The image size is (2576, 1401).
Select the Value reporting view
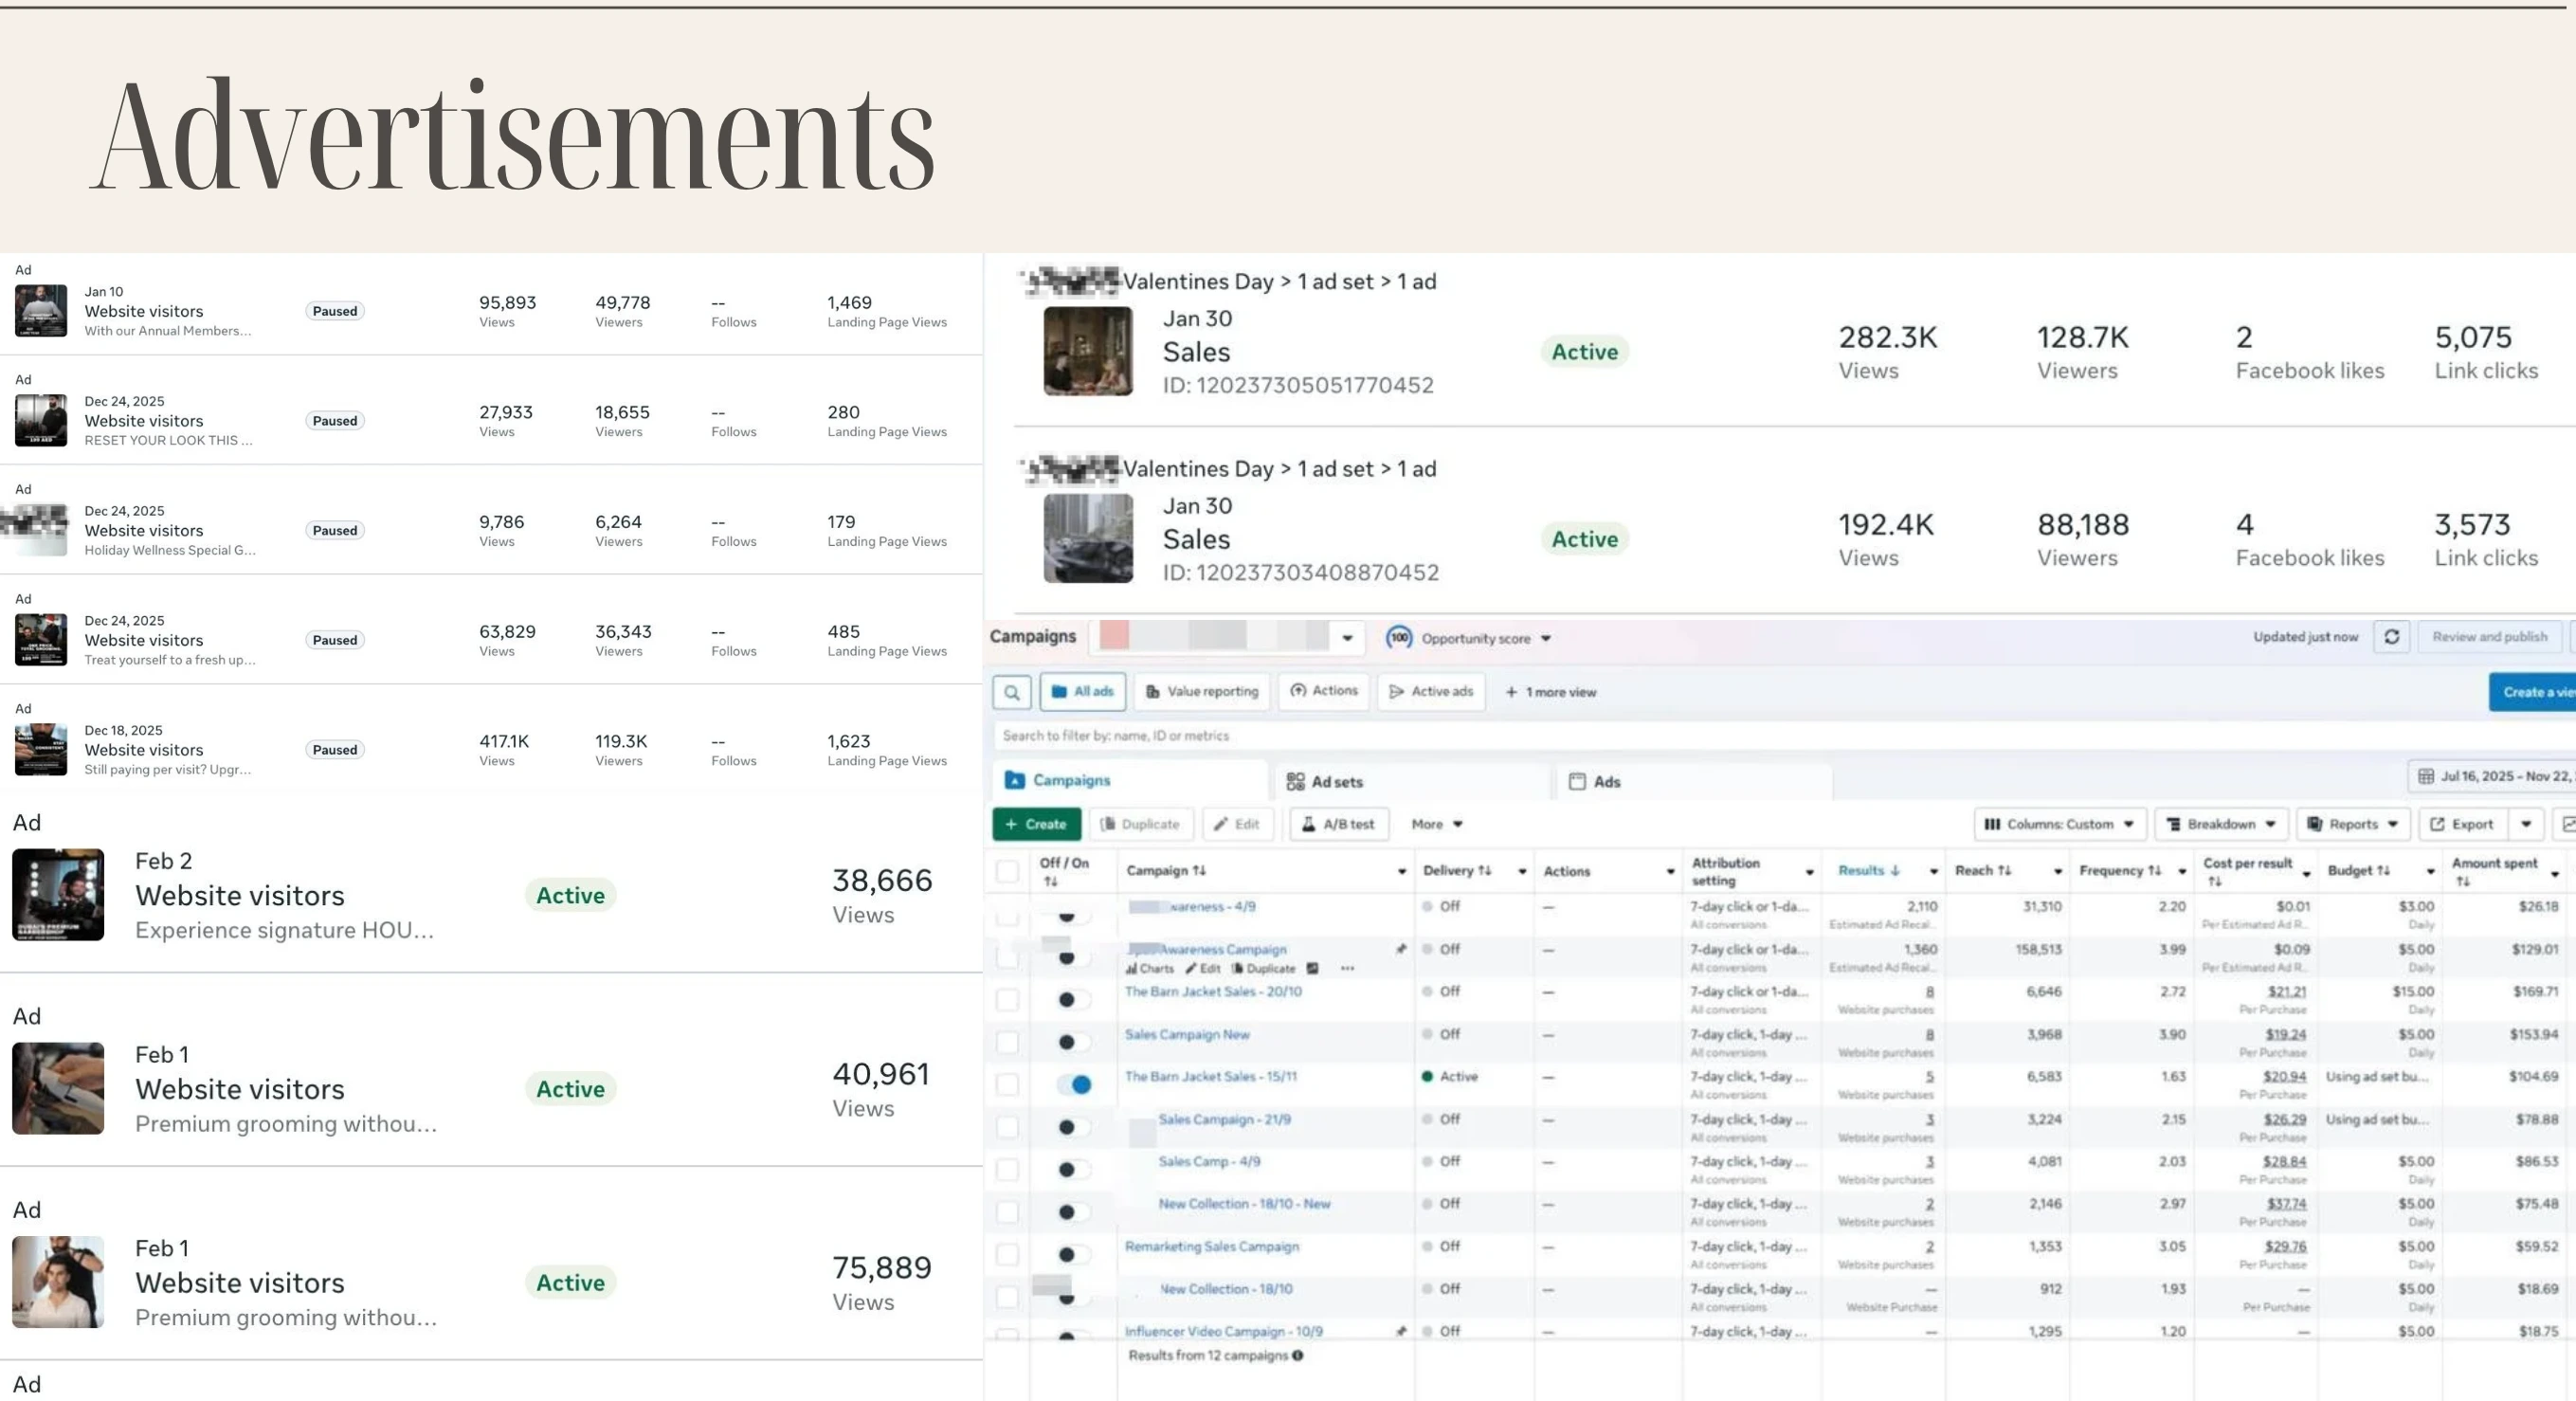1202,691
